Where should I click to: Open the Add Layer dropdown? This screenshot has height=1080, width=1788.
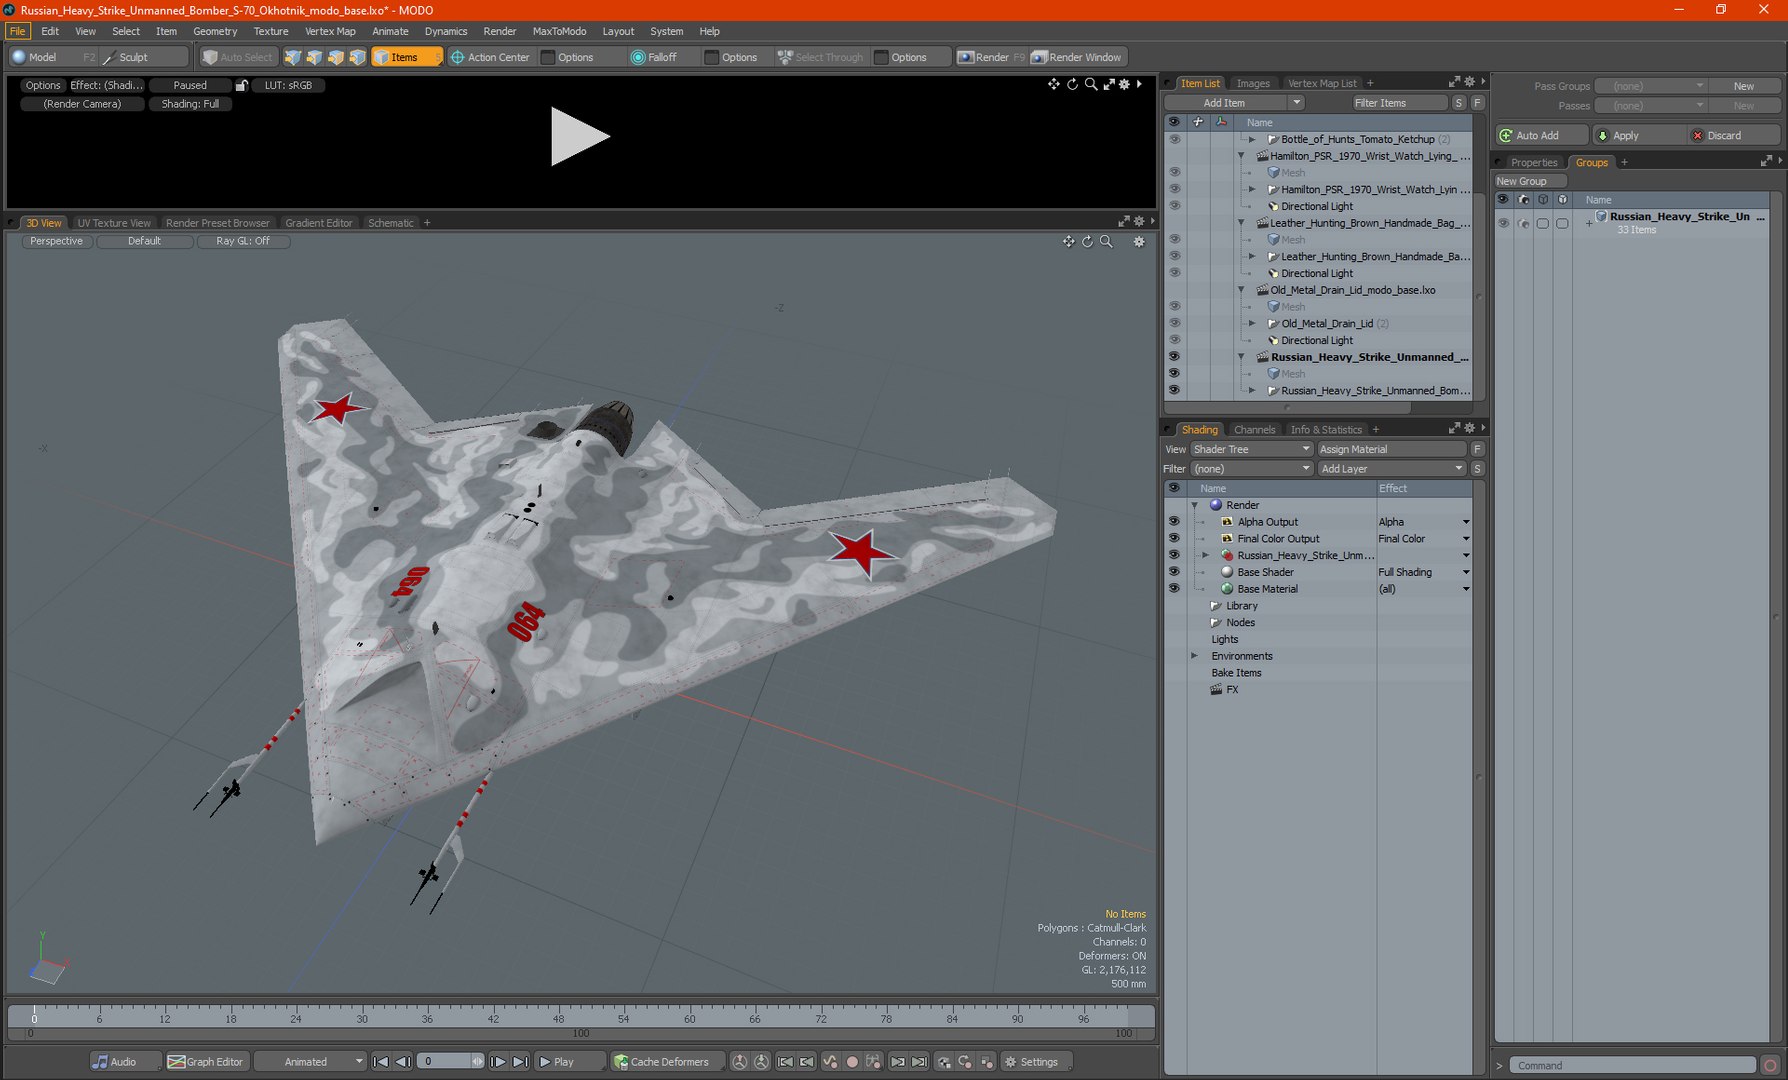point(1391,469)
